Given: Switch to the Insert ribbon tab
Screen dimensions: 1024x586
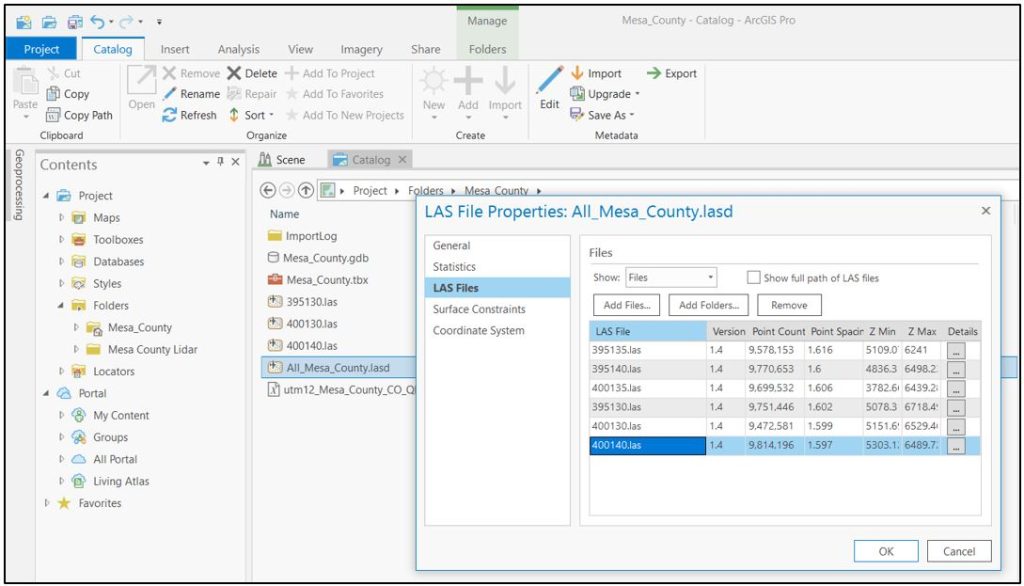Looking at the screenshot, I should [x=174, y=48].
